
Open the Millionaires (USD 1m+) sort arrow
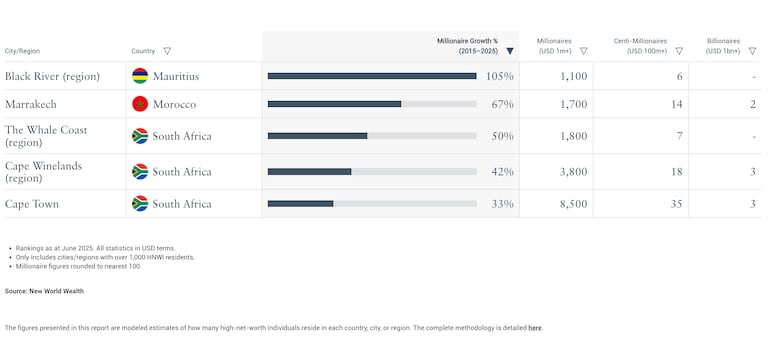click(583, 51)
